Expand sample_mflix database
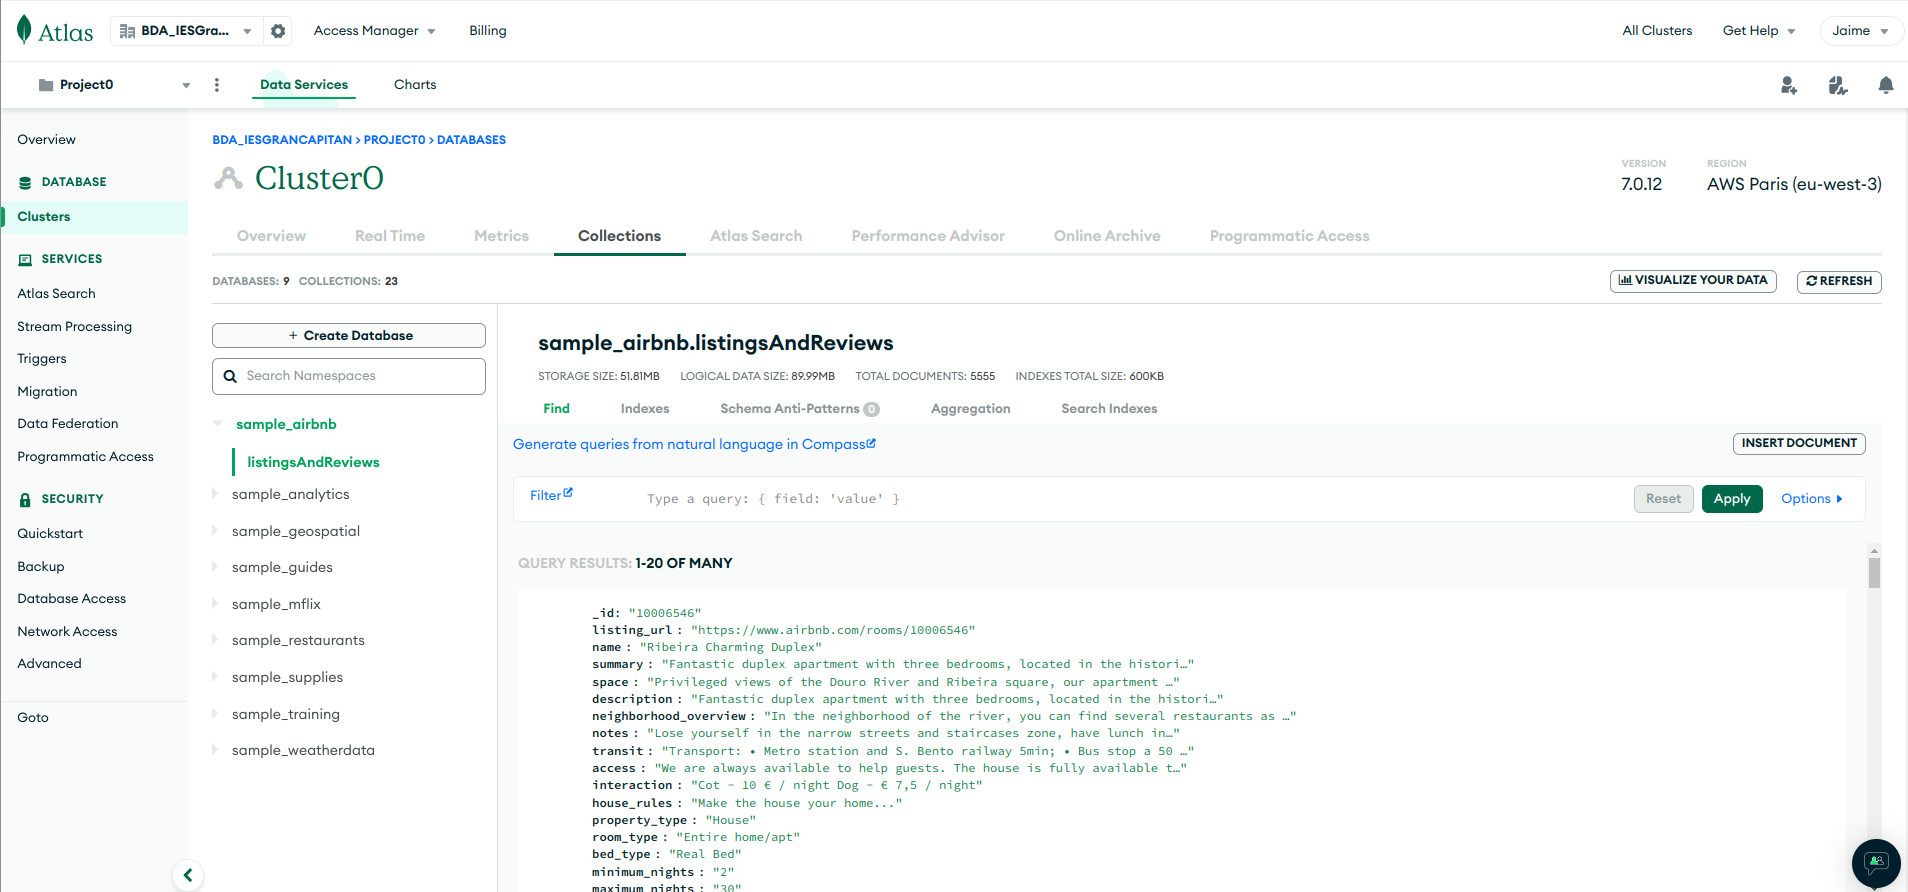This screenshot has height=892, width=1908. (215, 604)
